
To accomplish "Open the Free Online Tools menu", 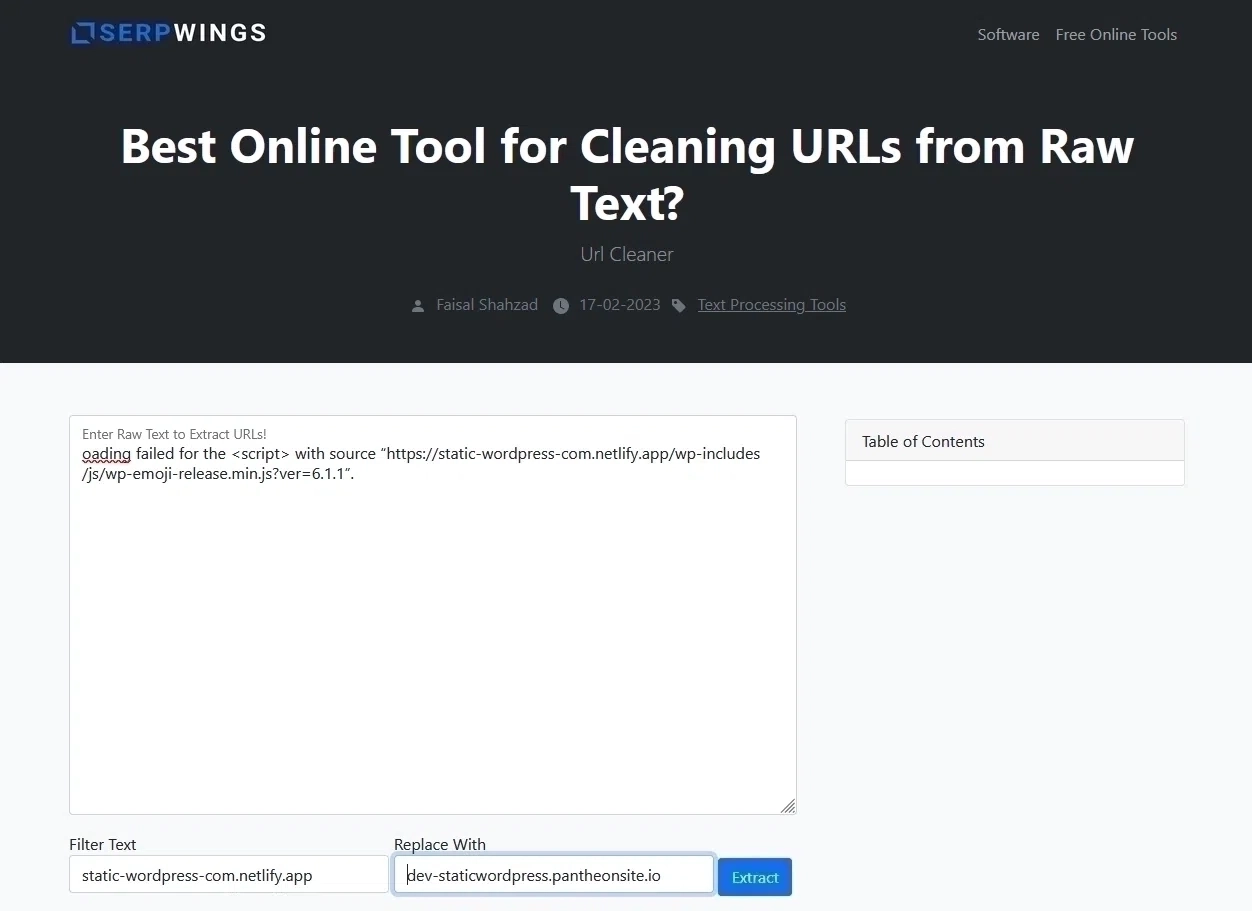I will (x=1116, y=34).
